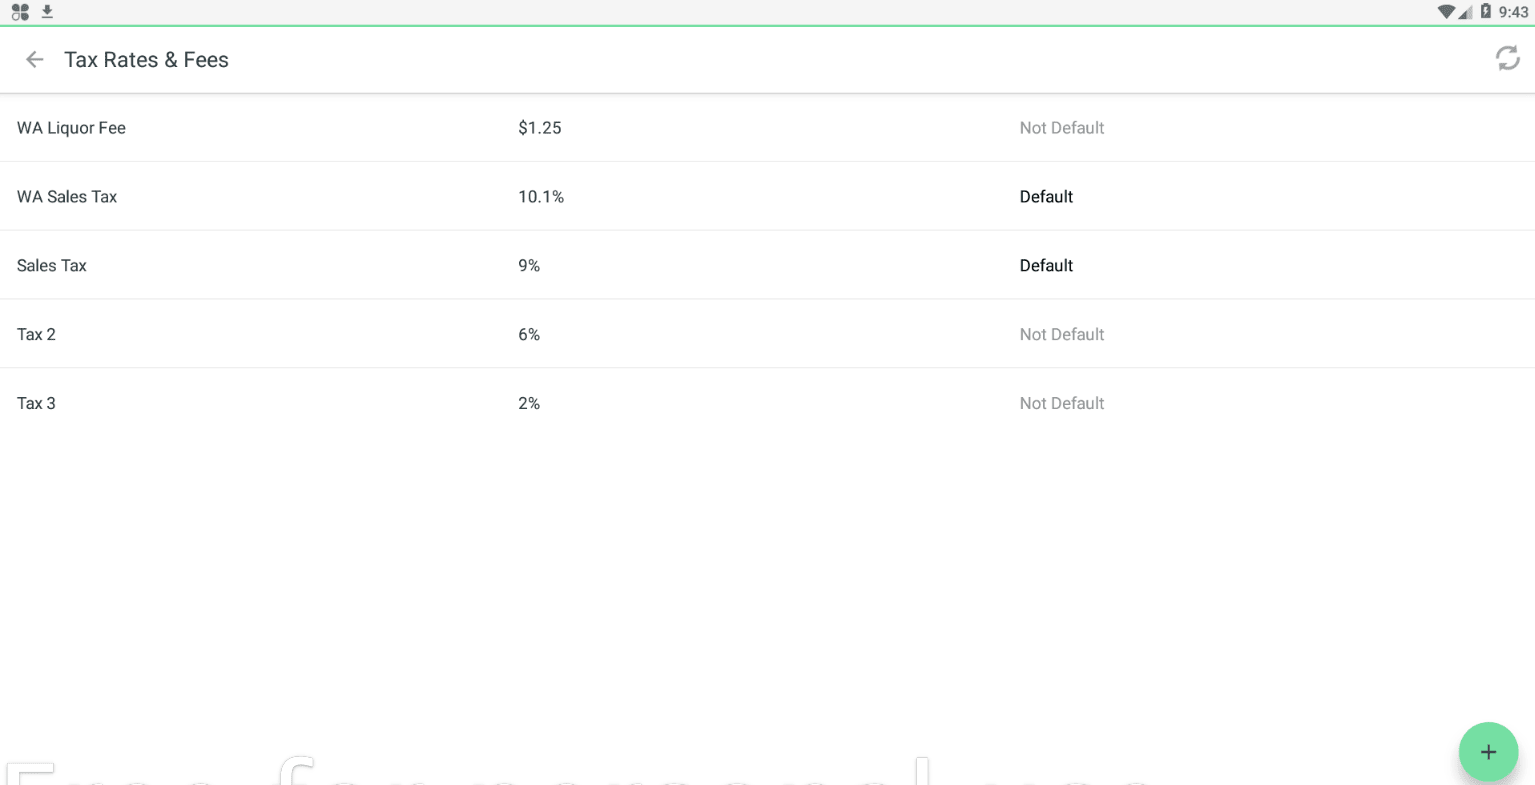Screen dimensions: 1535x785
Task: Open the Sales Tax entry
Action: coord(767,266)
